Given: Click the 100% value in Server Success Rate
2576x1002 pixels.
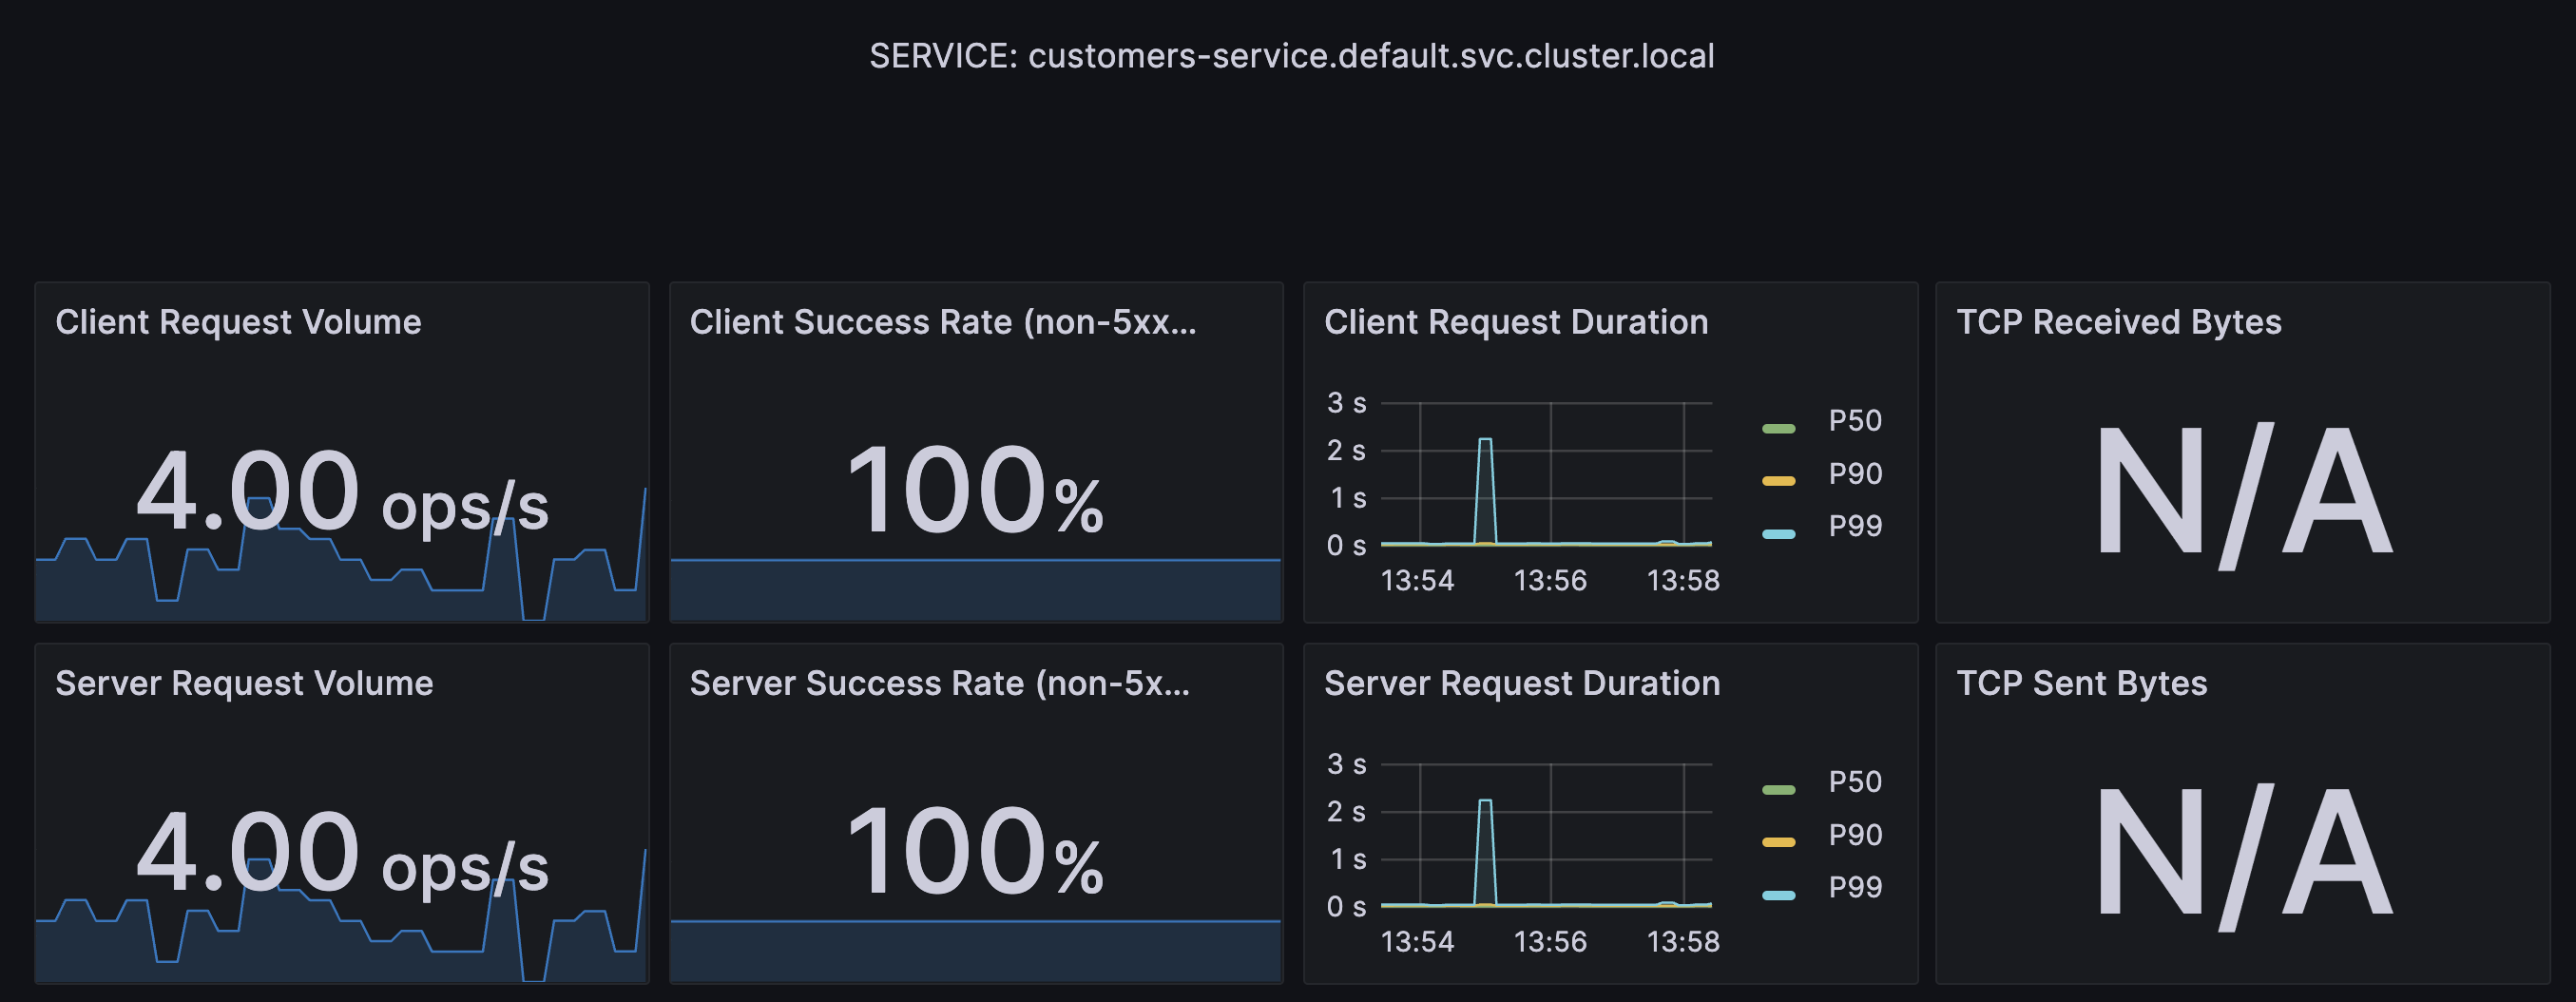Looking at the screenshot, I should [975, 851].
